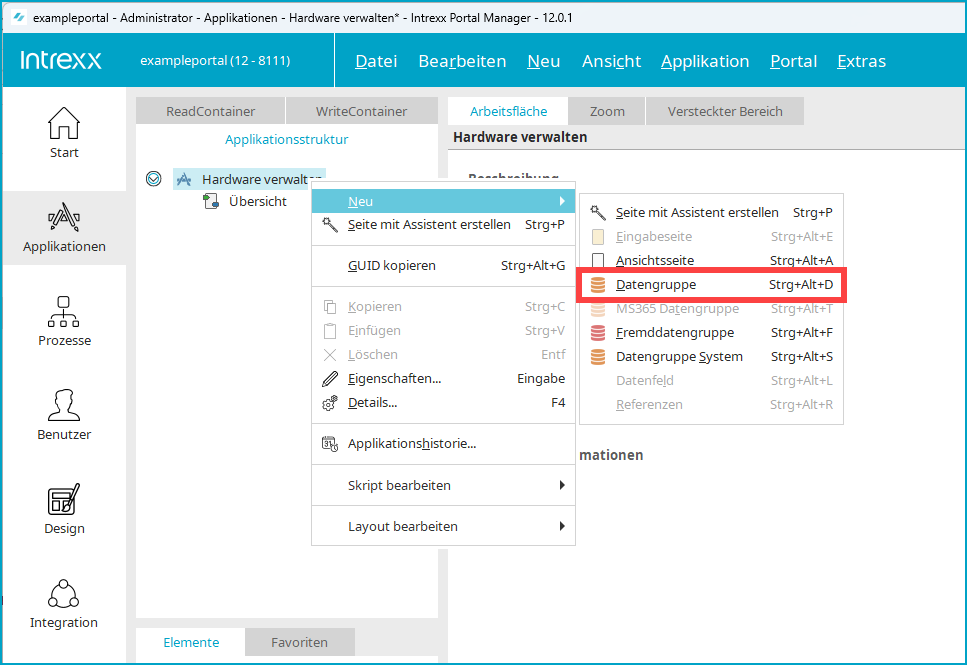Expand the Neu submenu arrow
Image resolution: width=967 pixels, height=665 pixels.
point(562,201)
